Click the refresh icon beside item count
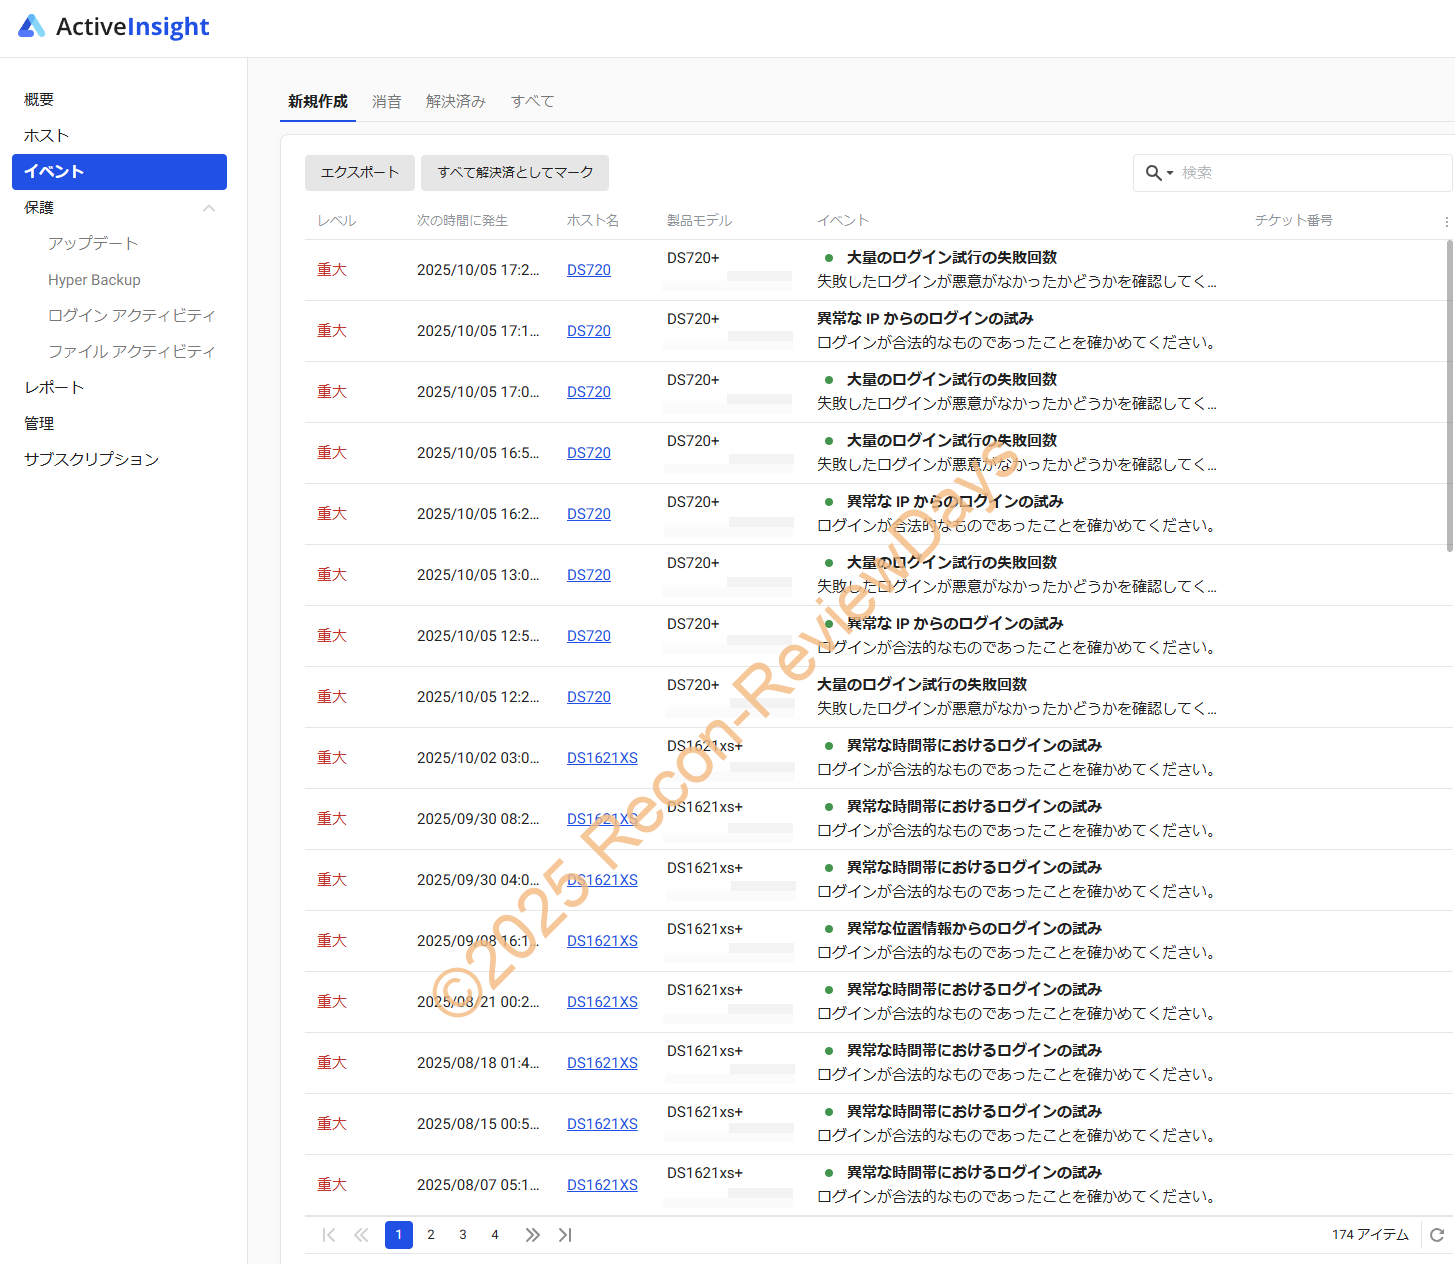This screenshot has height=1264, width=1455. pyautogui.click(x=1437, y=1235)
